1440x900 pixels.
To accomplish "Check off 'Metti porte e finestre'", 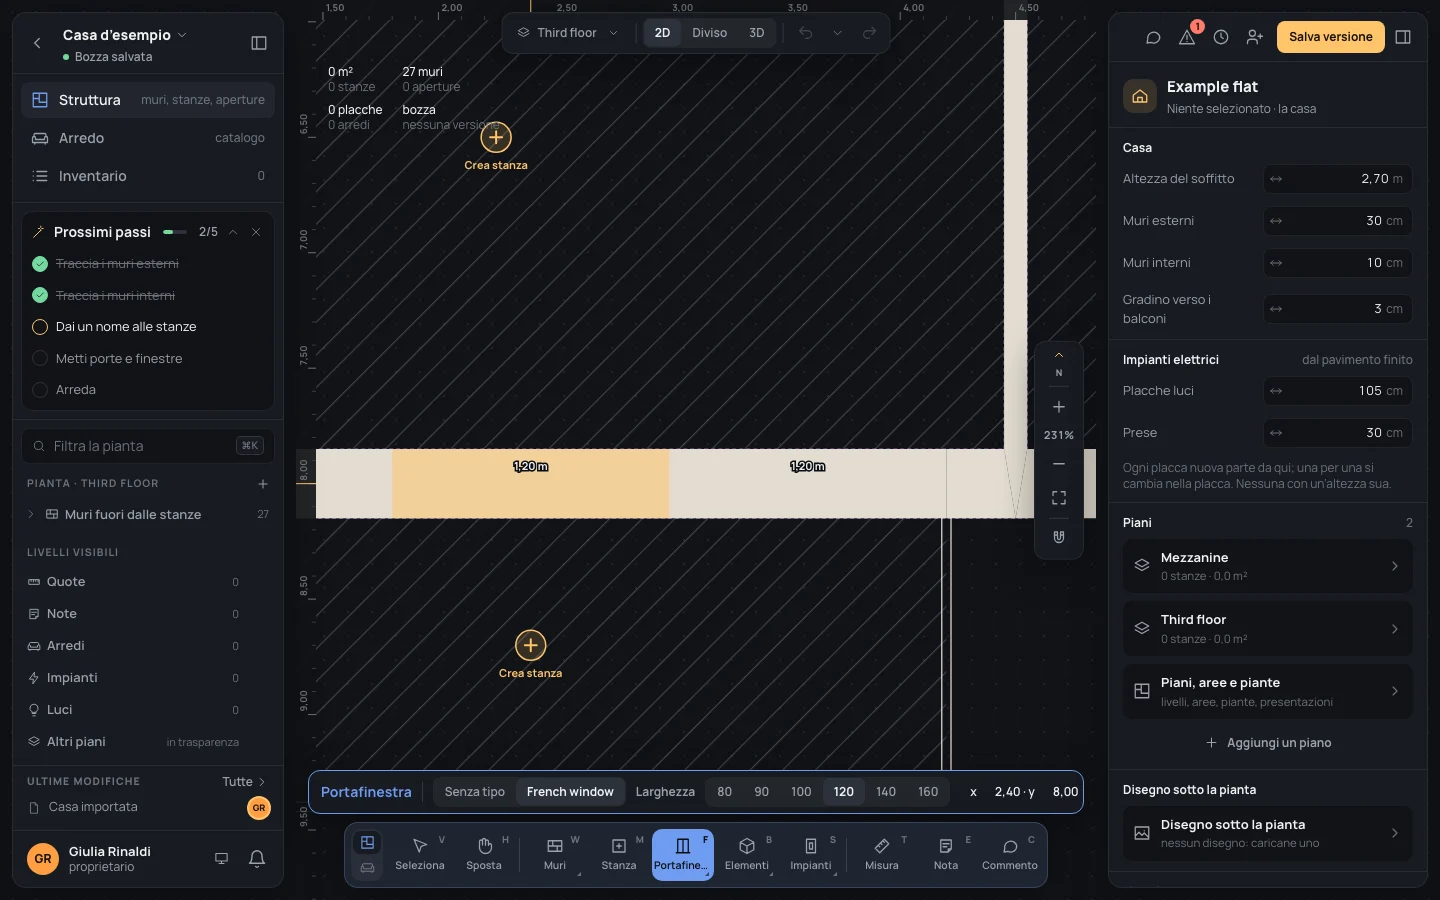I will 40,359.
